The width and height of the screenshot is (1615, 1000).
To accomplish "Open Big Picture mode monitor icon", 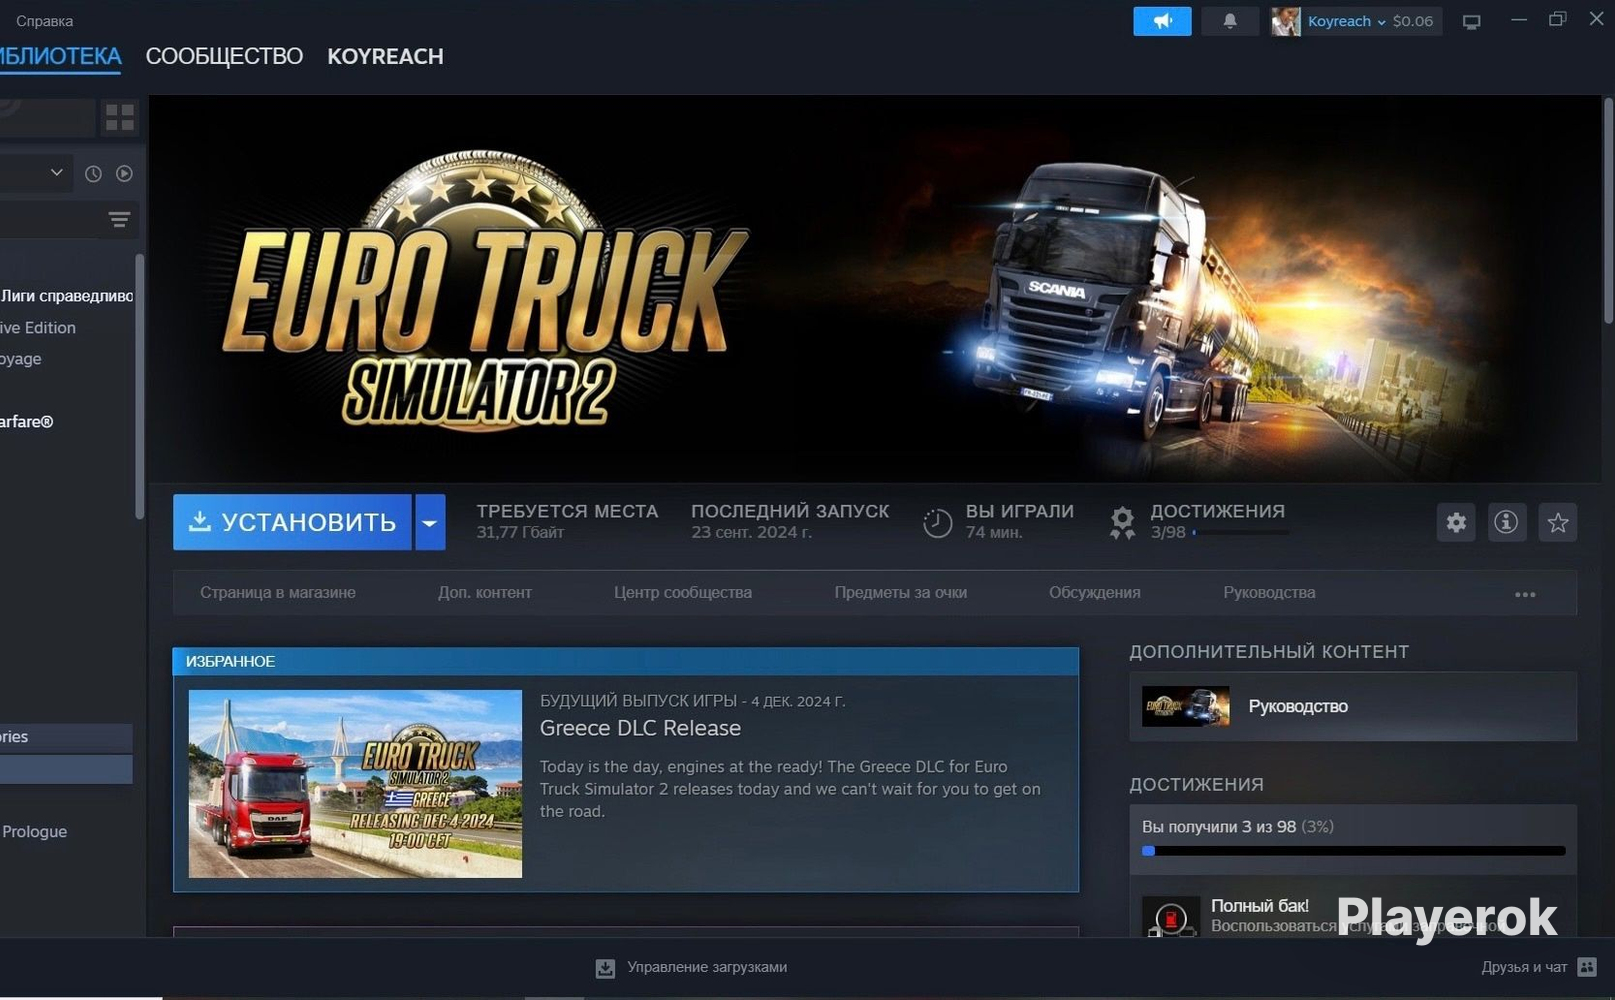I will pyautogui.click(x=1471, y=22).
